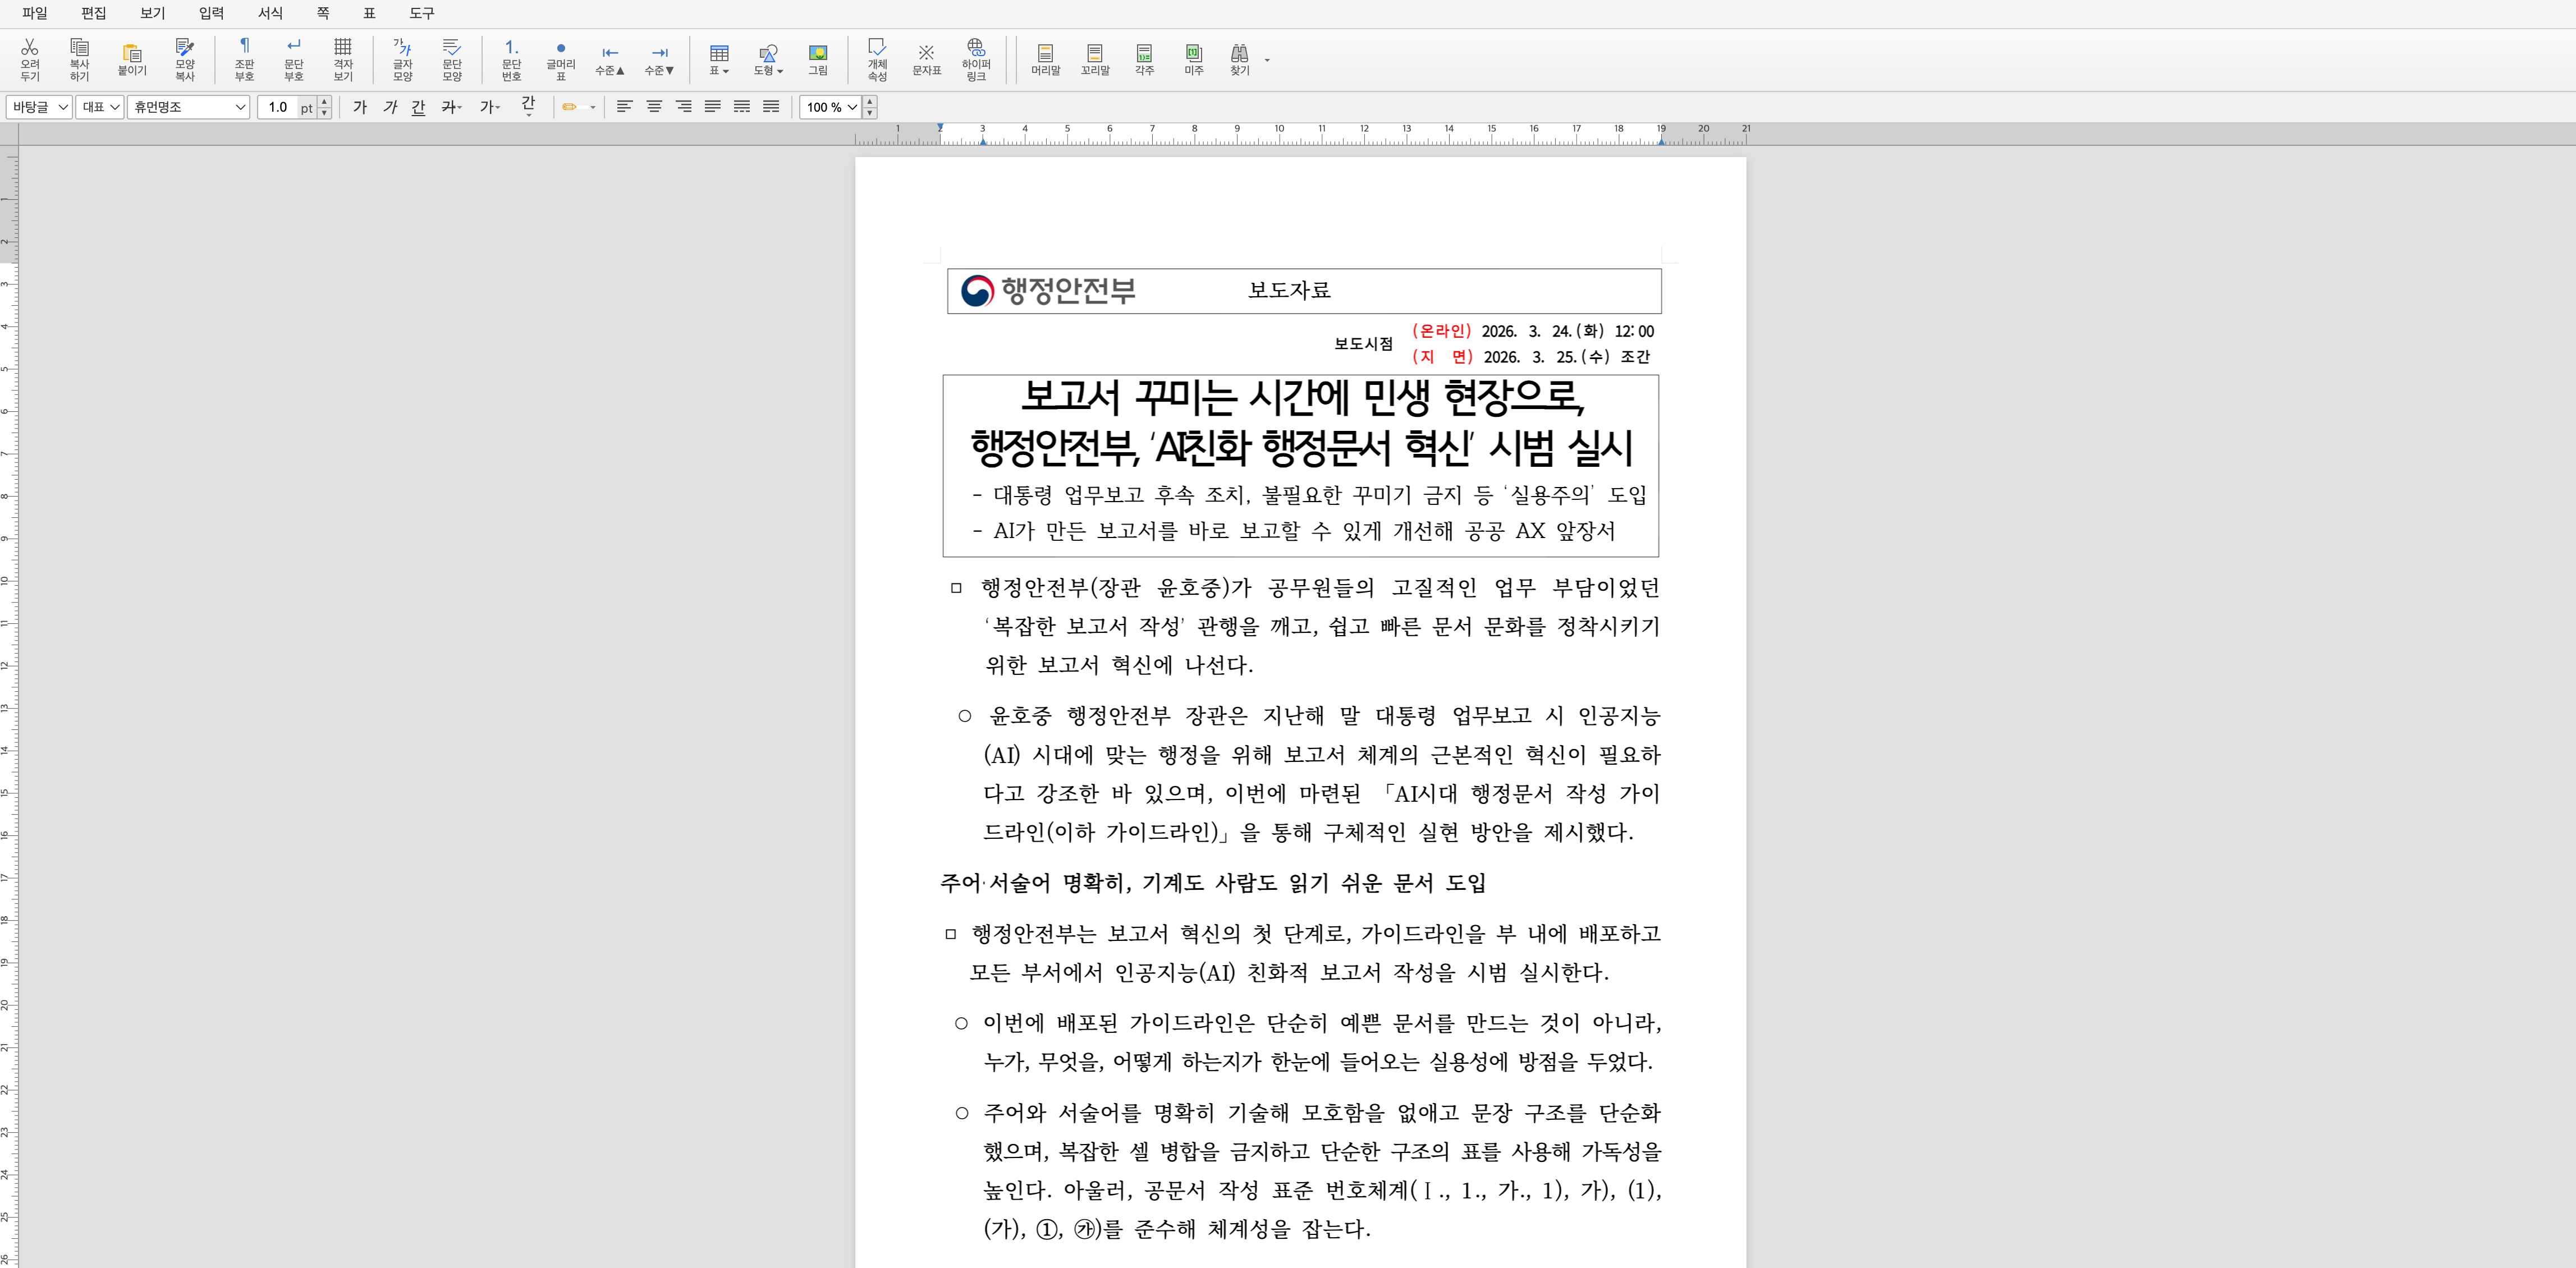Image resolution: width=2576 pixels, height=1268 pixels.
Task: Open the 100 % zoom dropdown
Action: click(x=831, y=107)
